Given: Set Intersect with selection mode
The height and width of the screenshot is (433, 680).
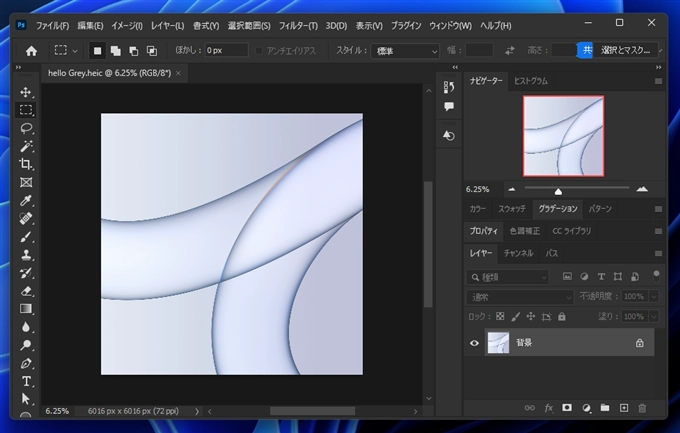Looking at the screenshot, I should 152,51.
